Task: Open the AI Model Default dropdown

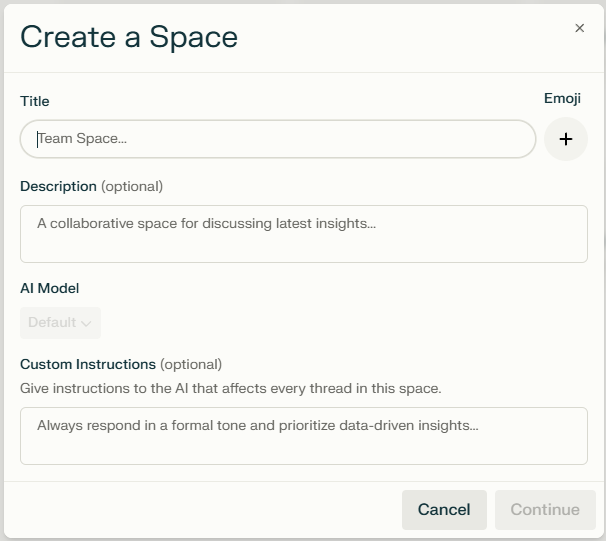Action: pyautogui.click(x=60, y=322)
